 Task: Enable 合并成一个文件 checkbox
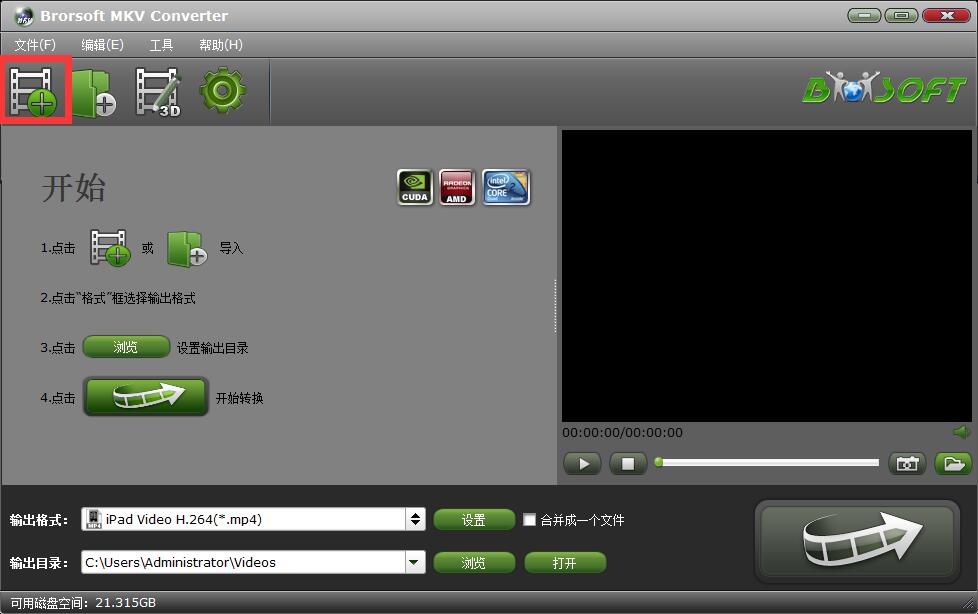point(529,519)
